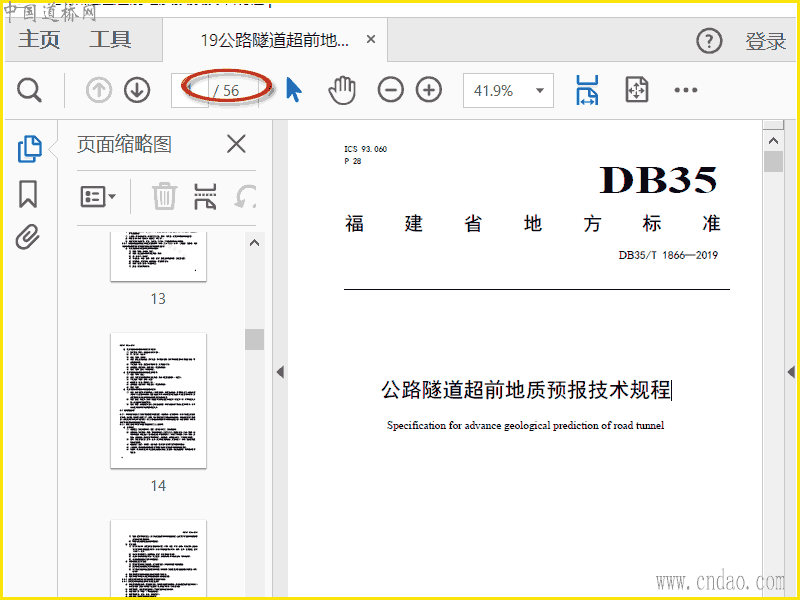Expand the right tools pane arrow

point(791,372)
